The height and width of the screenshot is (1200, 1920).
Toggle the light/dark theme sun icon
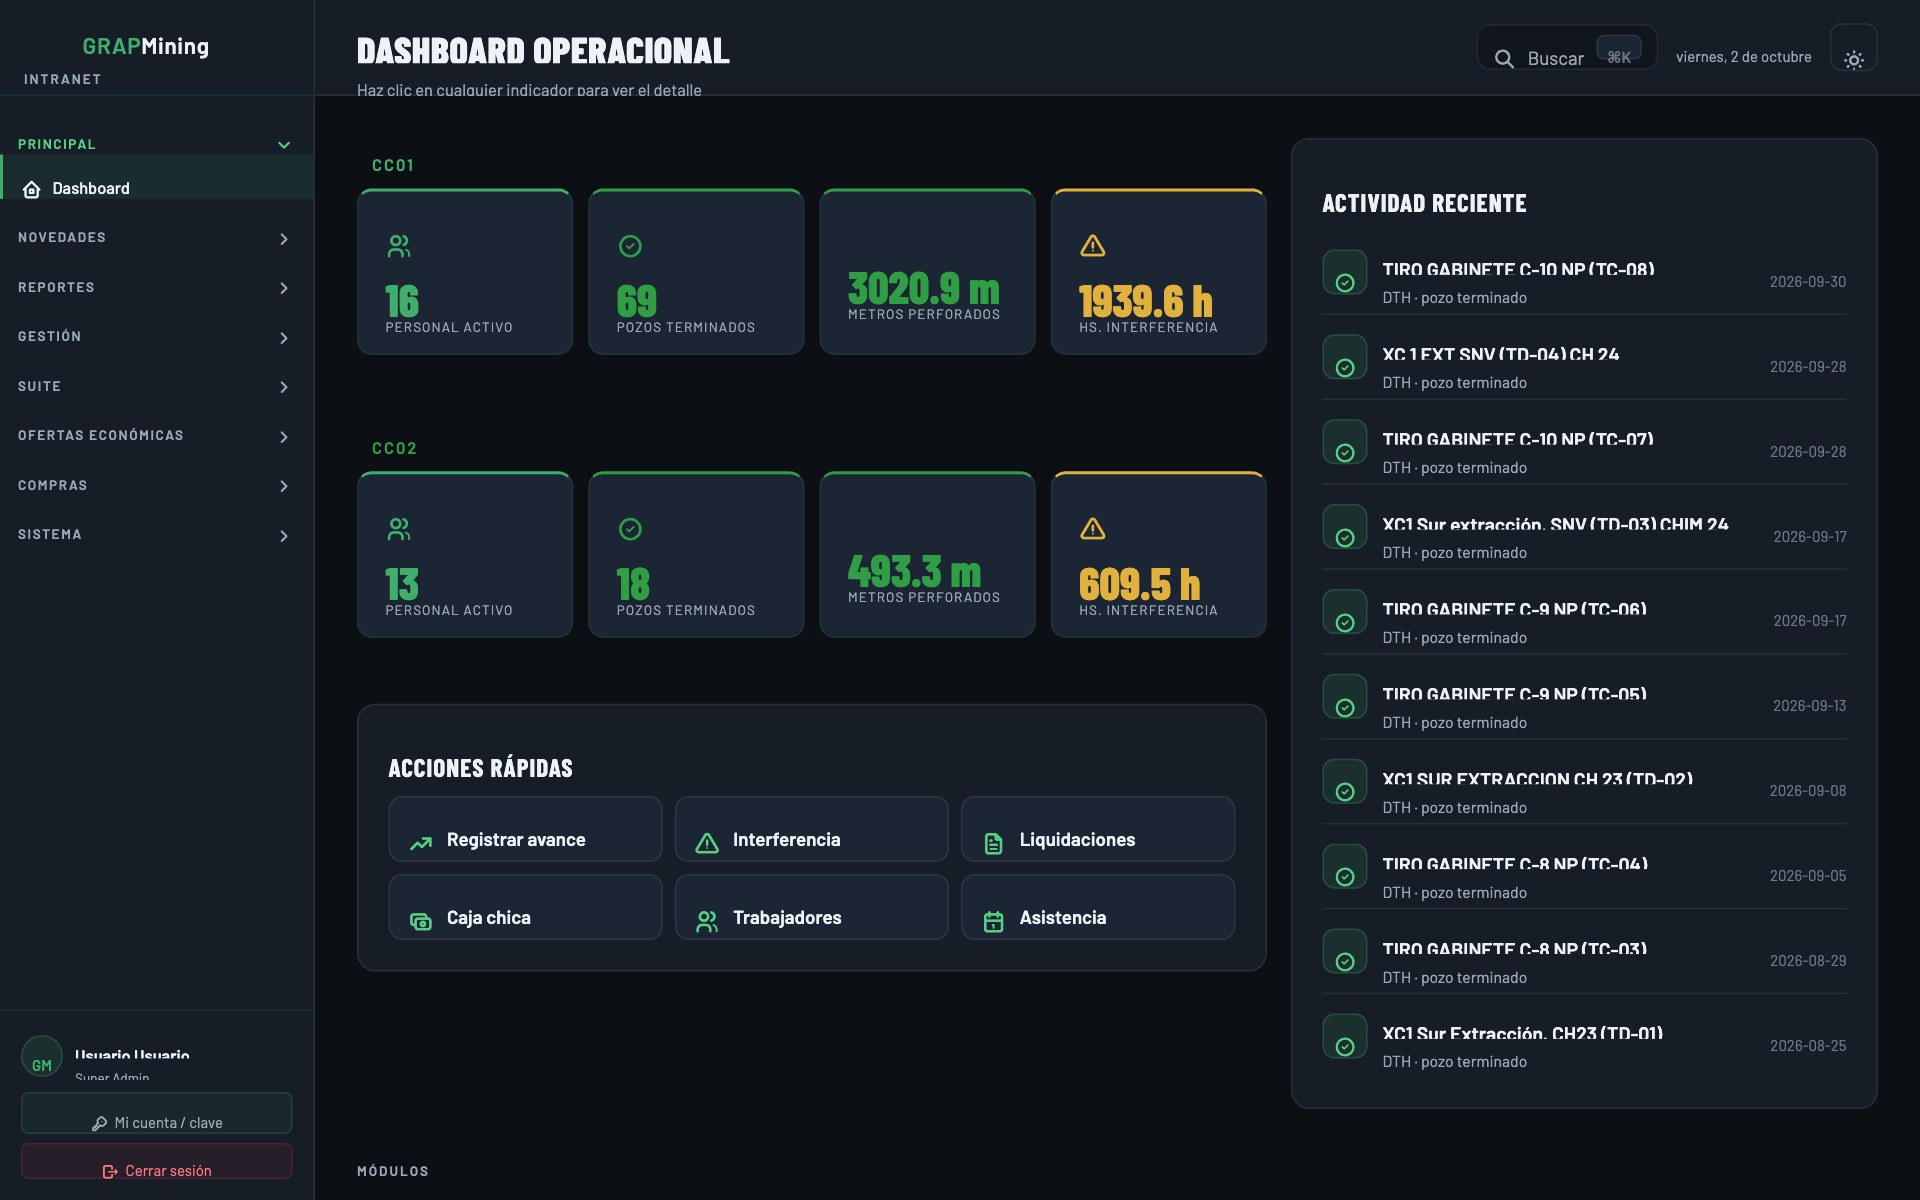pyautogui.click(x=1853, y=60)
